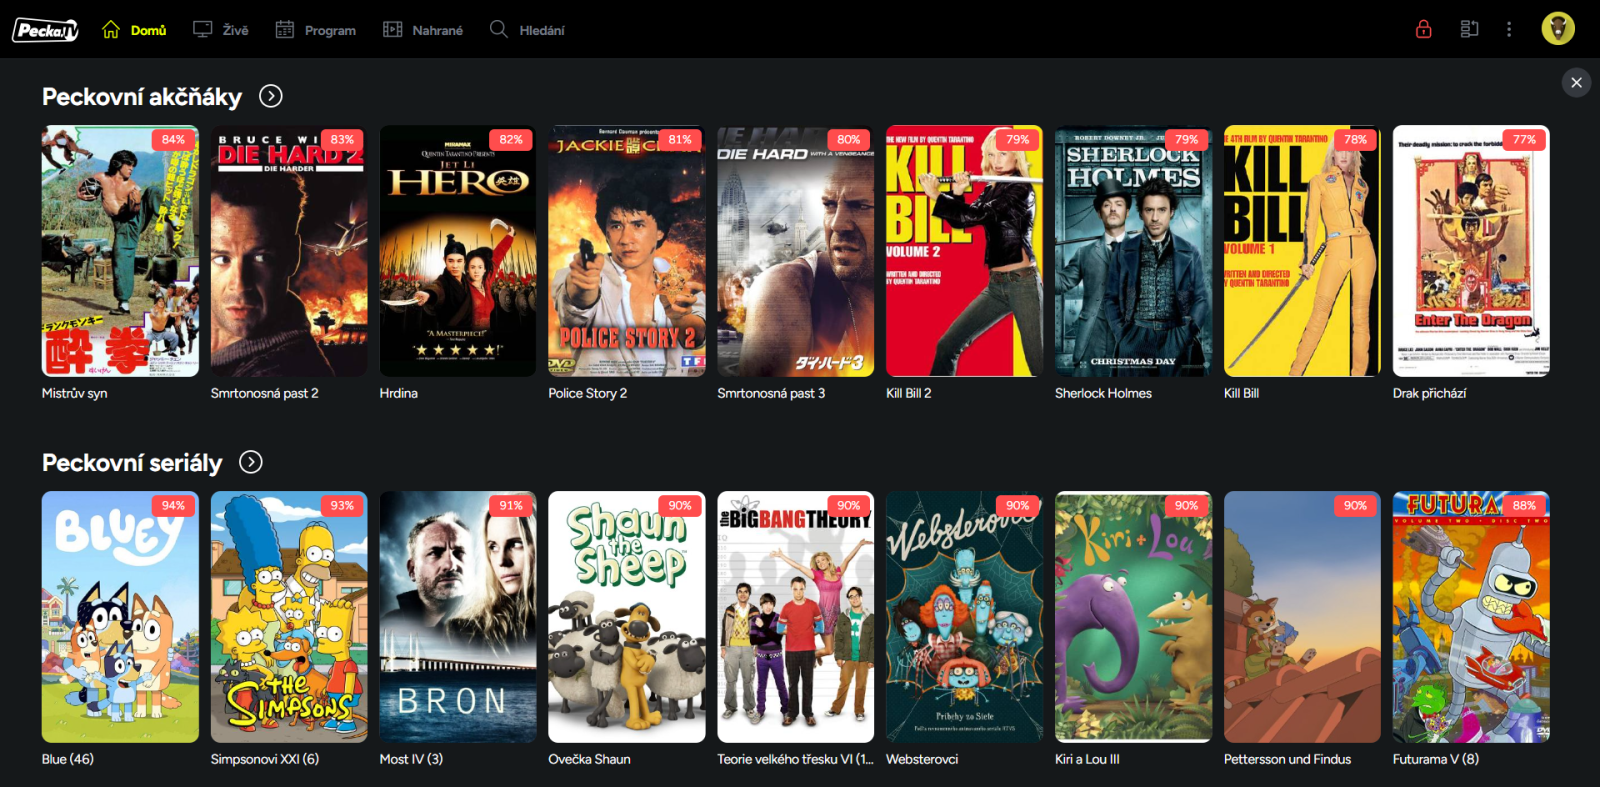
Task: Expand Peckovní seriály section arrow
Action: (x=251, y=462)
